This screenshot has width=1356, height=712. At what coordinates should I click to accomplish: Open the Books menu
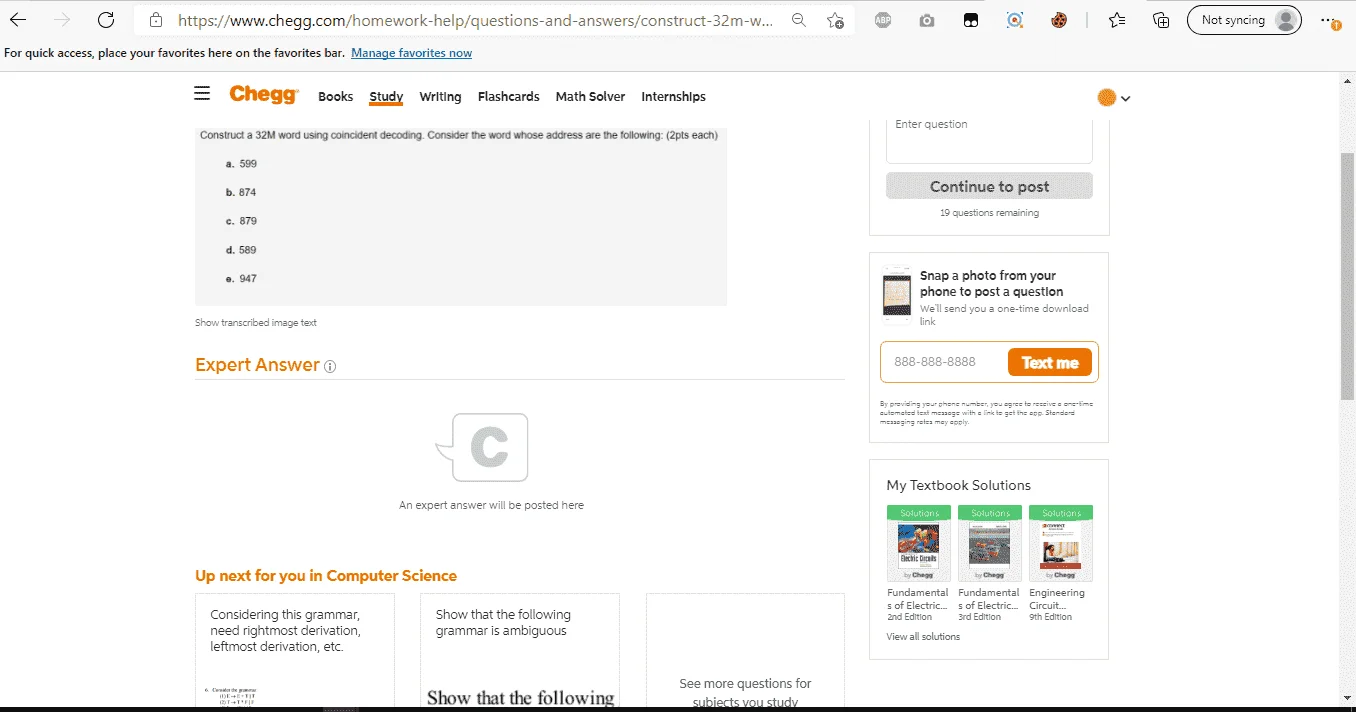coord(335,97)
